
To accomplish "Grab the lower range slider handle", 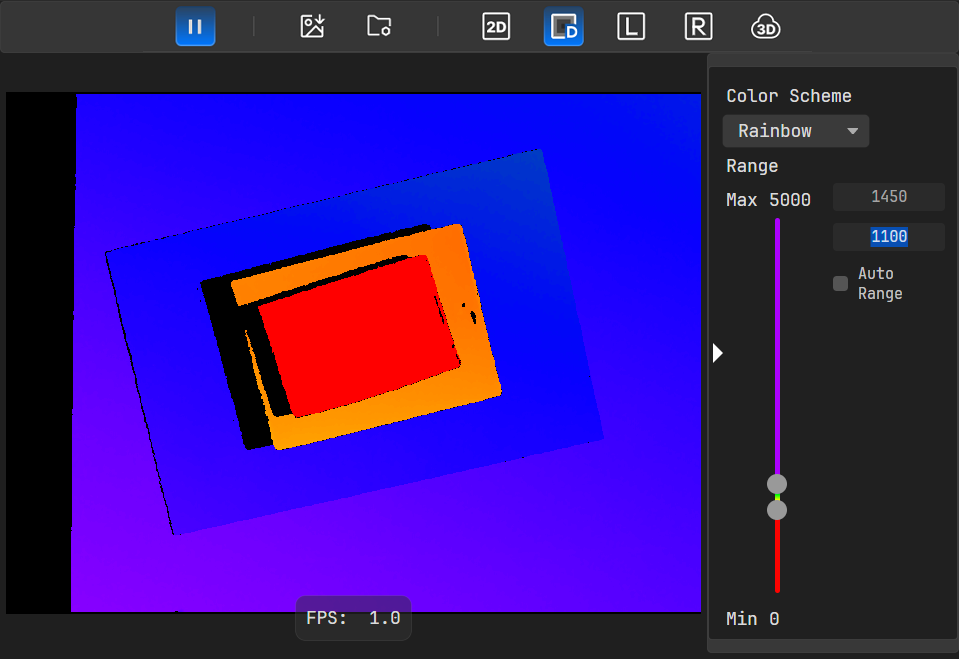I will pos(777,510).
